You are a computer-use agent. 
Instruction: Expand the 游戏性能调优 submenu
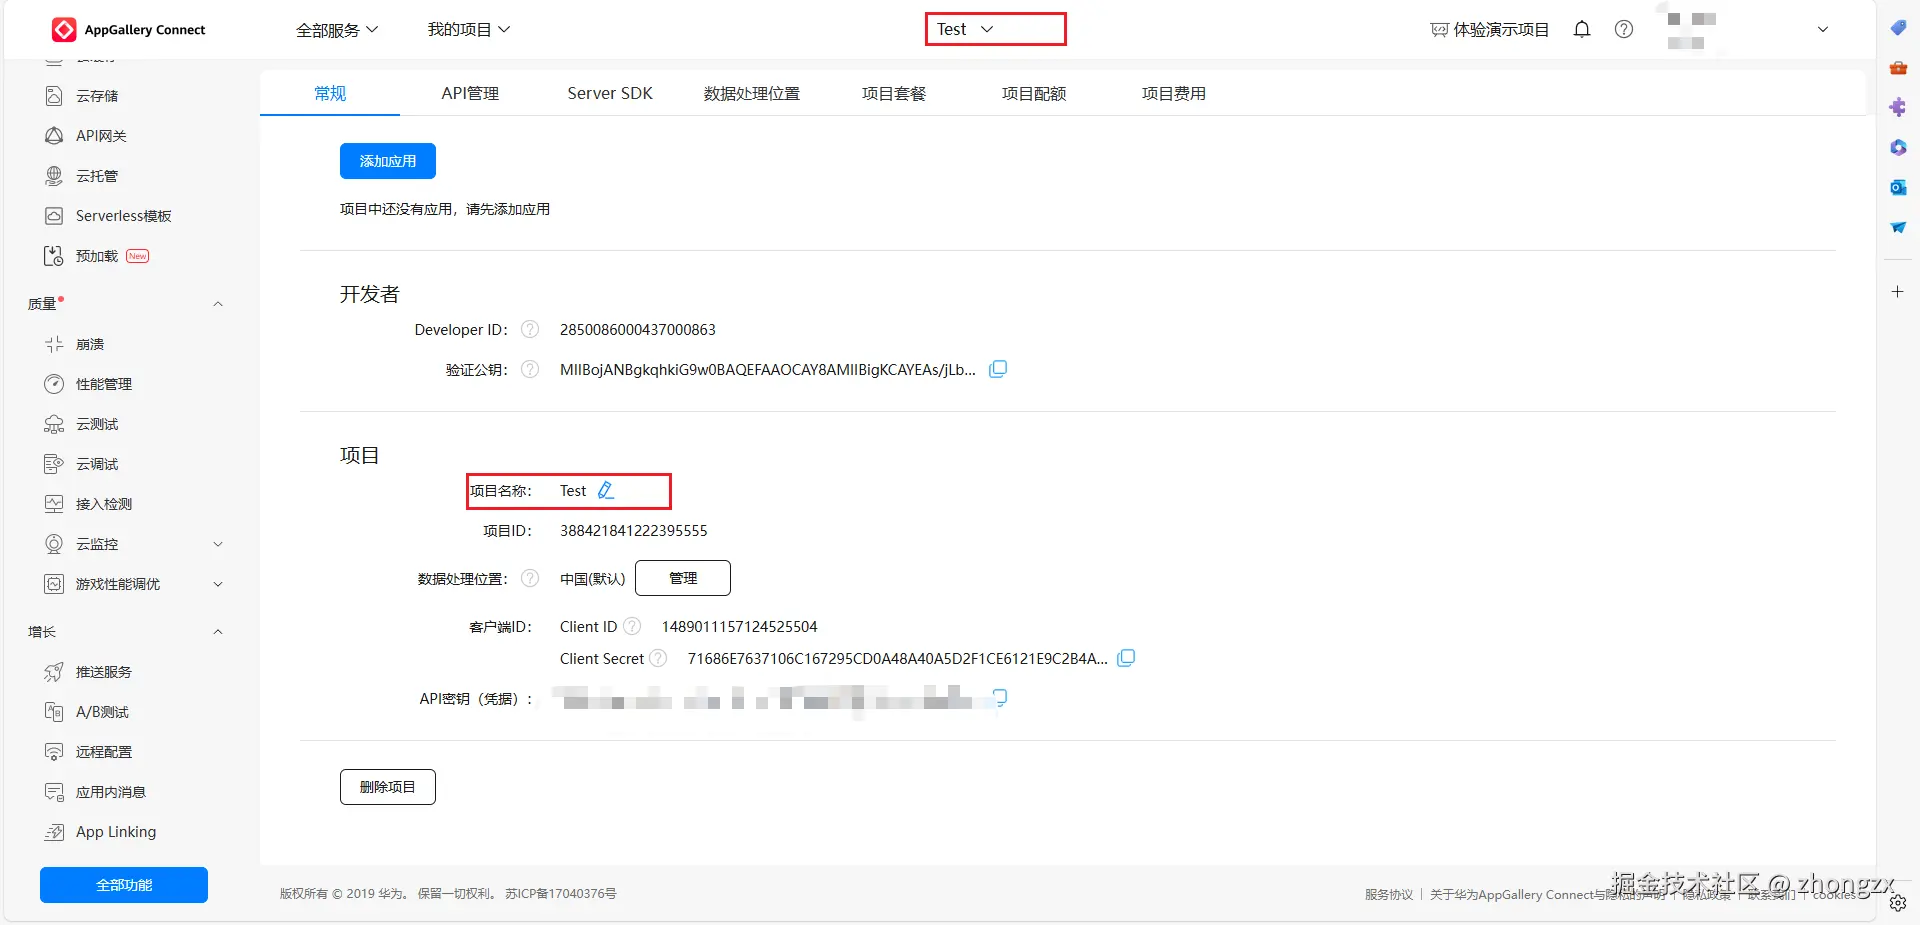218,584
